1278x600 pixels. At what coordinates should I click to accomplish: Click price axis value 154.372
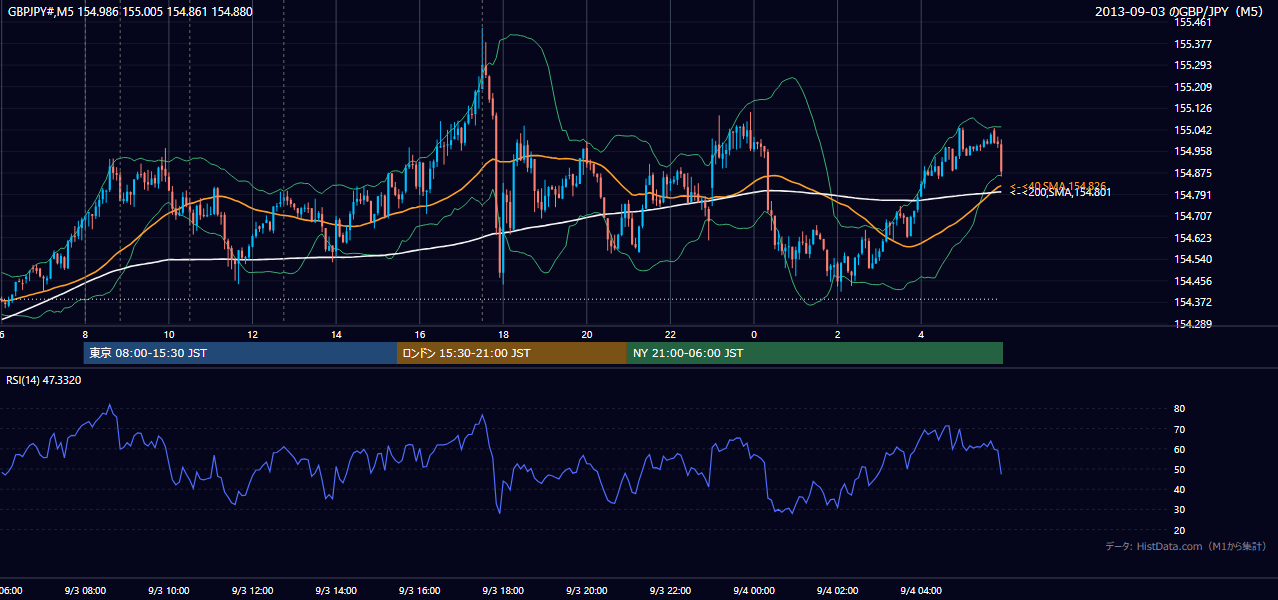click(x=1194, y=302)
